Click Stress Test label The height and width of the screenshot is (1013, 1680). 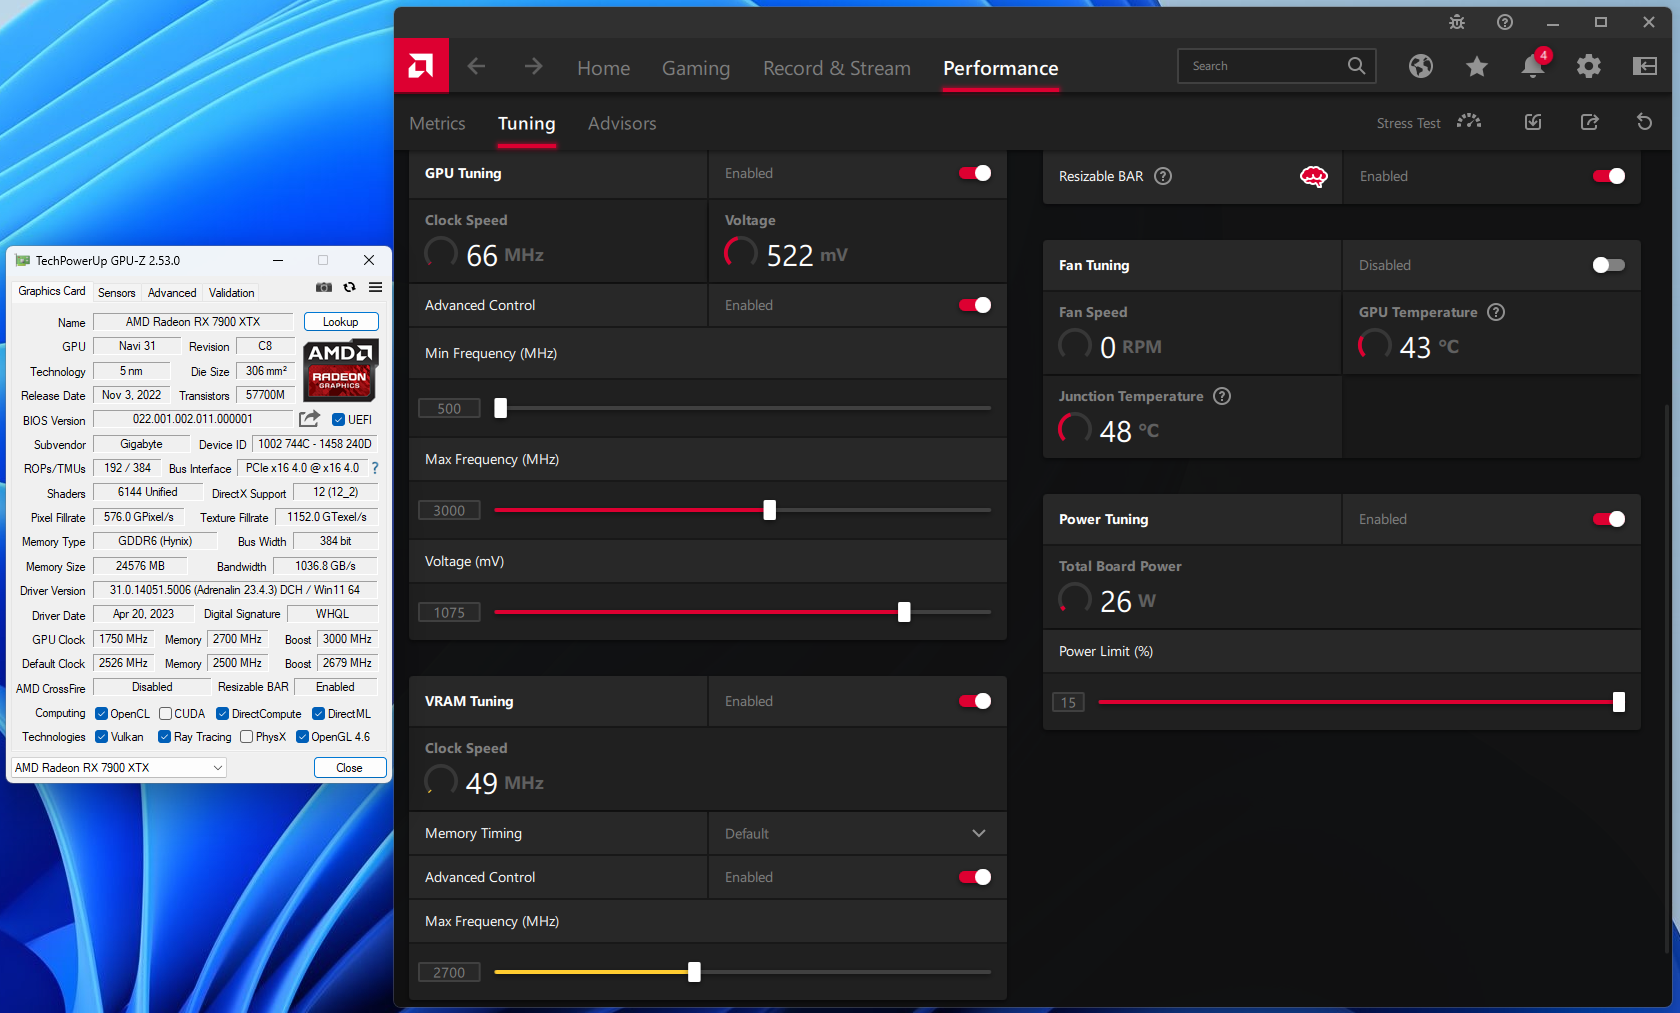(x=1408, y=123)
